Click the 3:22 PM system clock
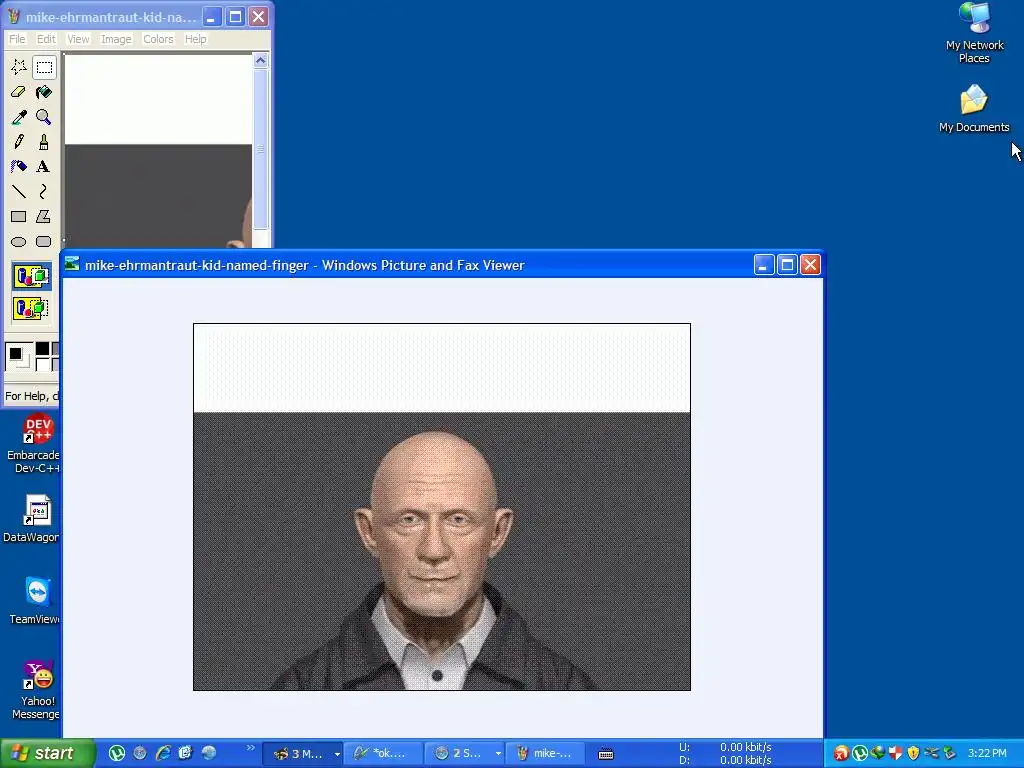Screen dimensions: 1024x768 pyautogui.click(x=987, y=754)
